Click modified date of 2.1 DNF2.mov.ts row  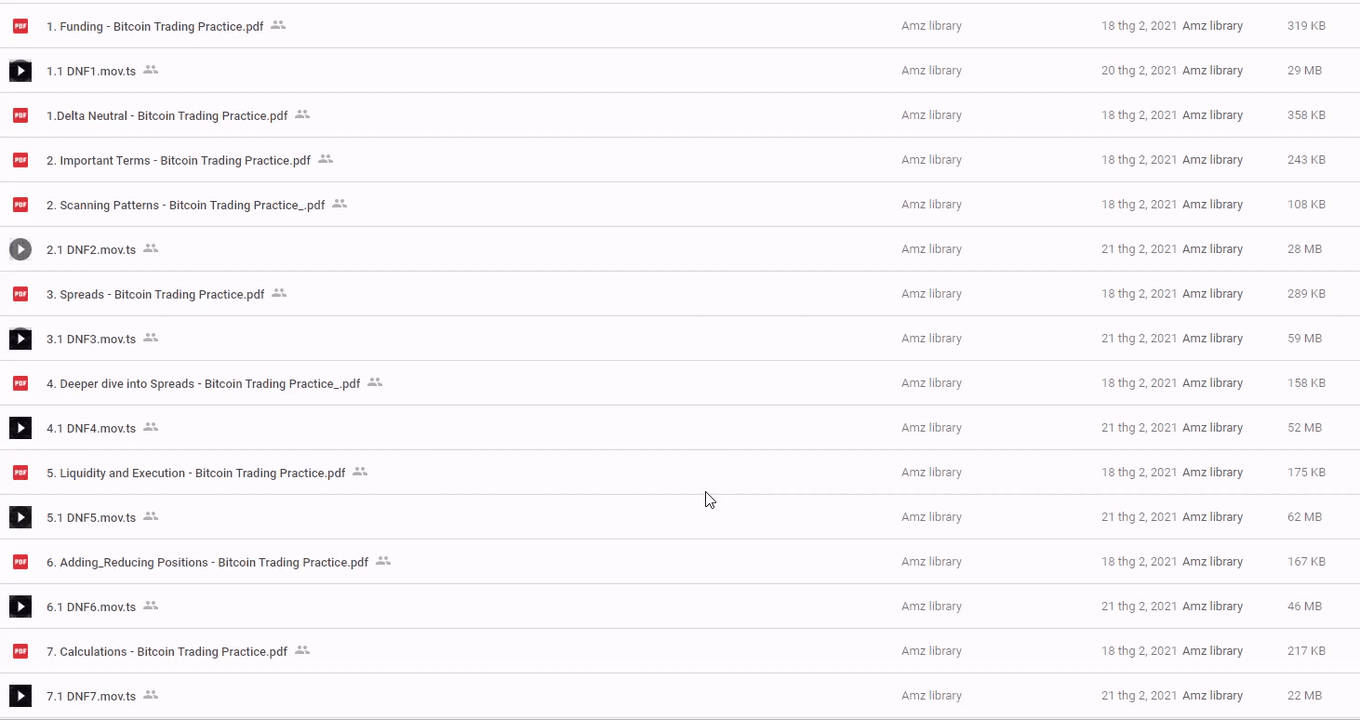(1139, 249)
